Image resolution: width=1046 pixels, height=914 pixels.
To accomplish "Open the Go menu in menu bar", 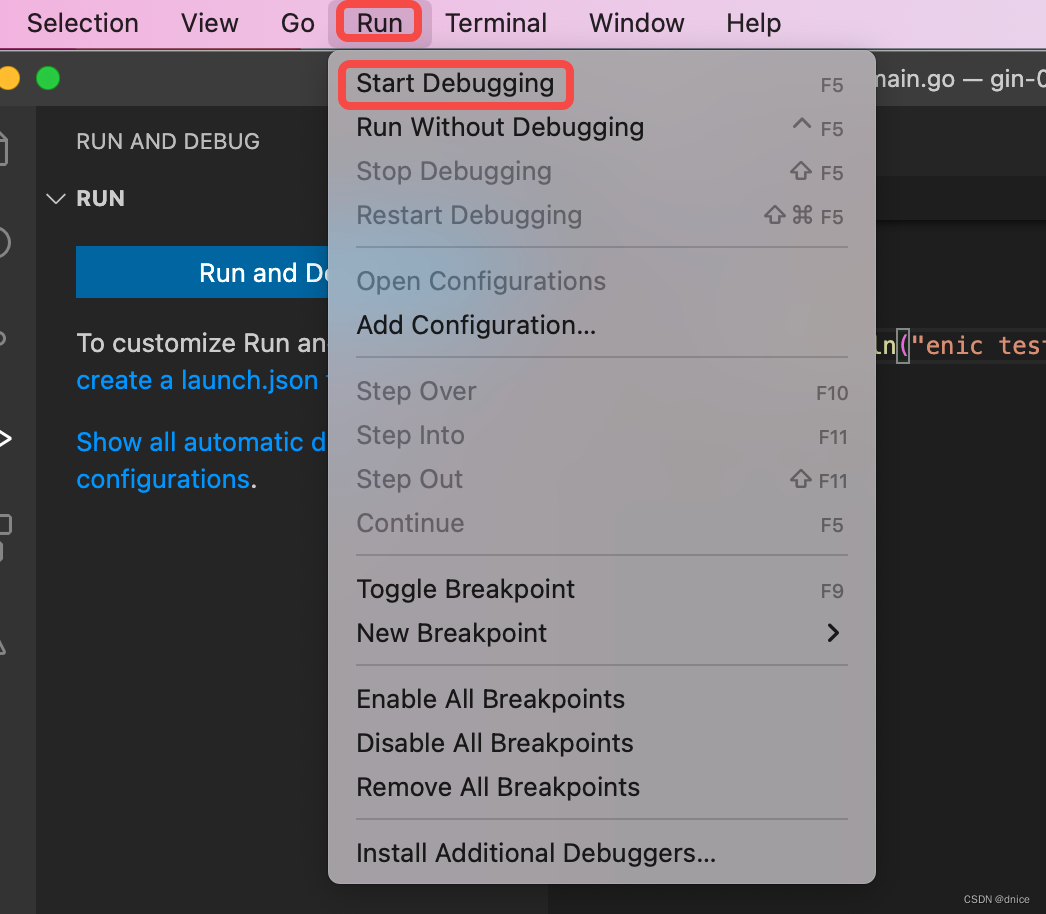I will tap(297, 23).
